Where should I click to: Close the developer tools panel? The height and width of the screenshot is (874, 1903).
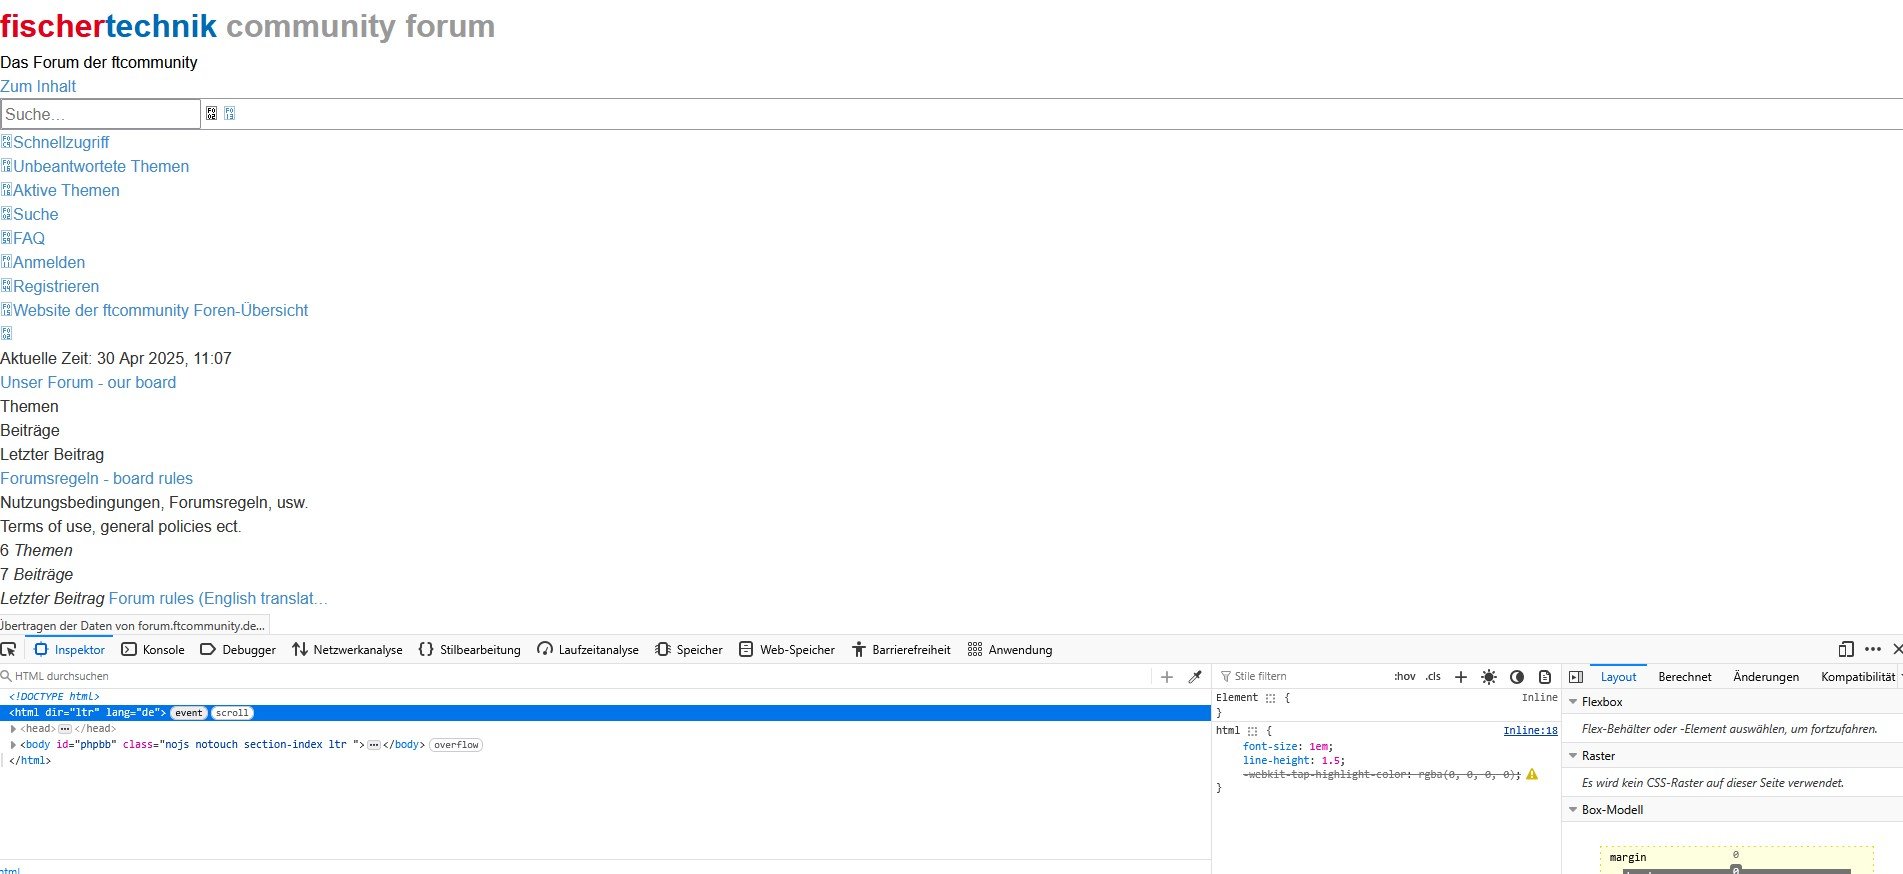coord(1897,649)
